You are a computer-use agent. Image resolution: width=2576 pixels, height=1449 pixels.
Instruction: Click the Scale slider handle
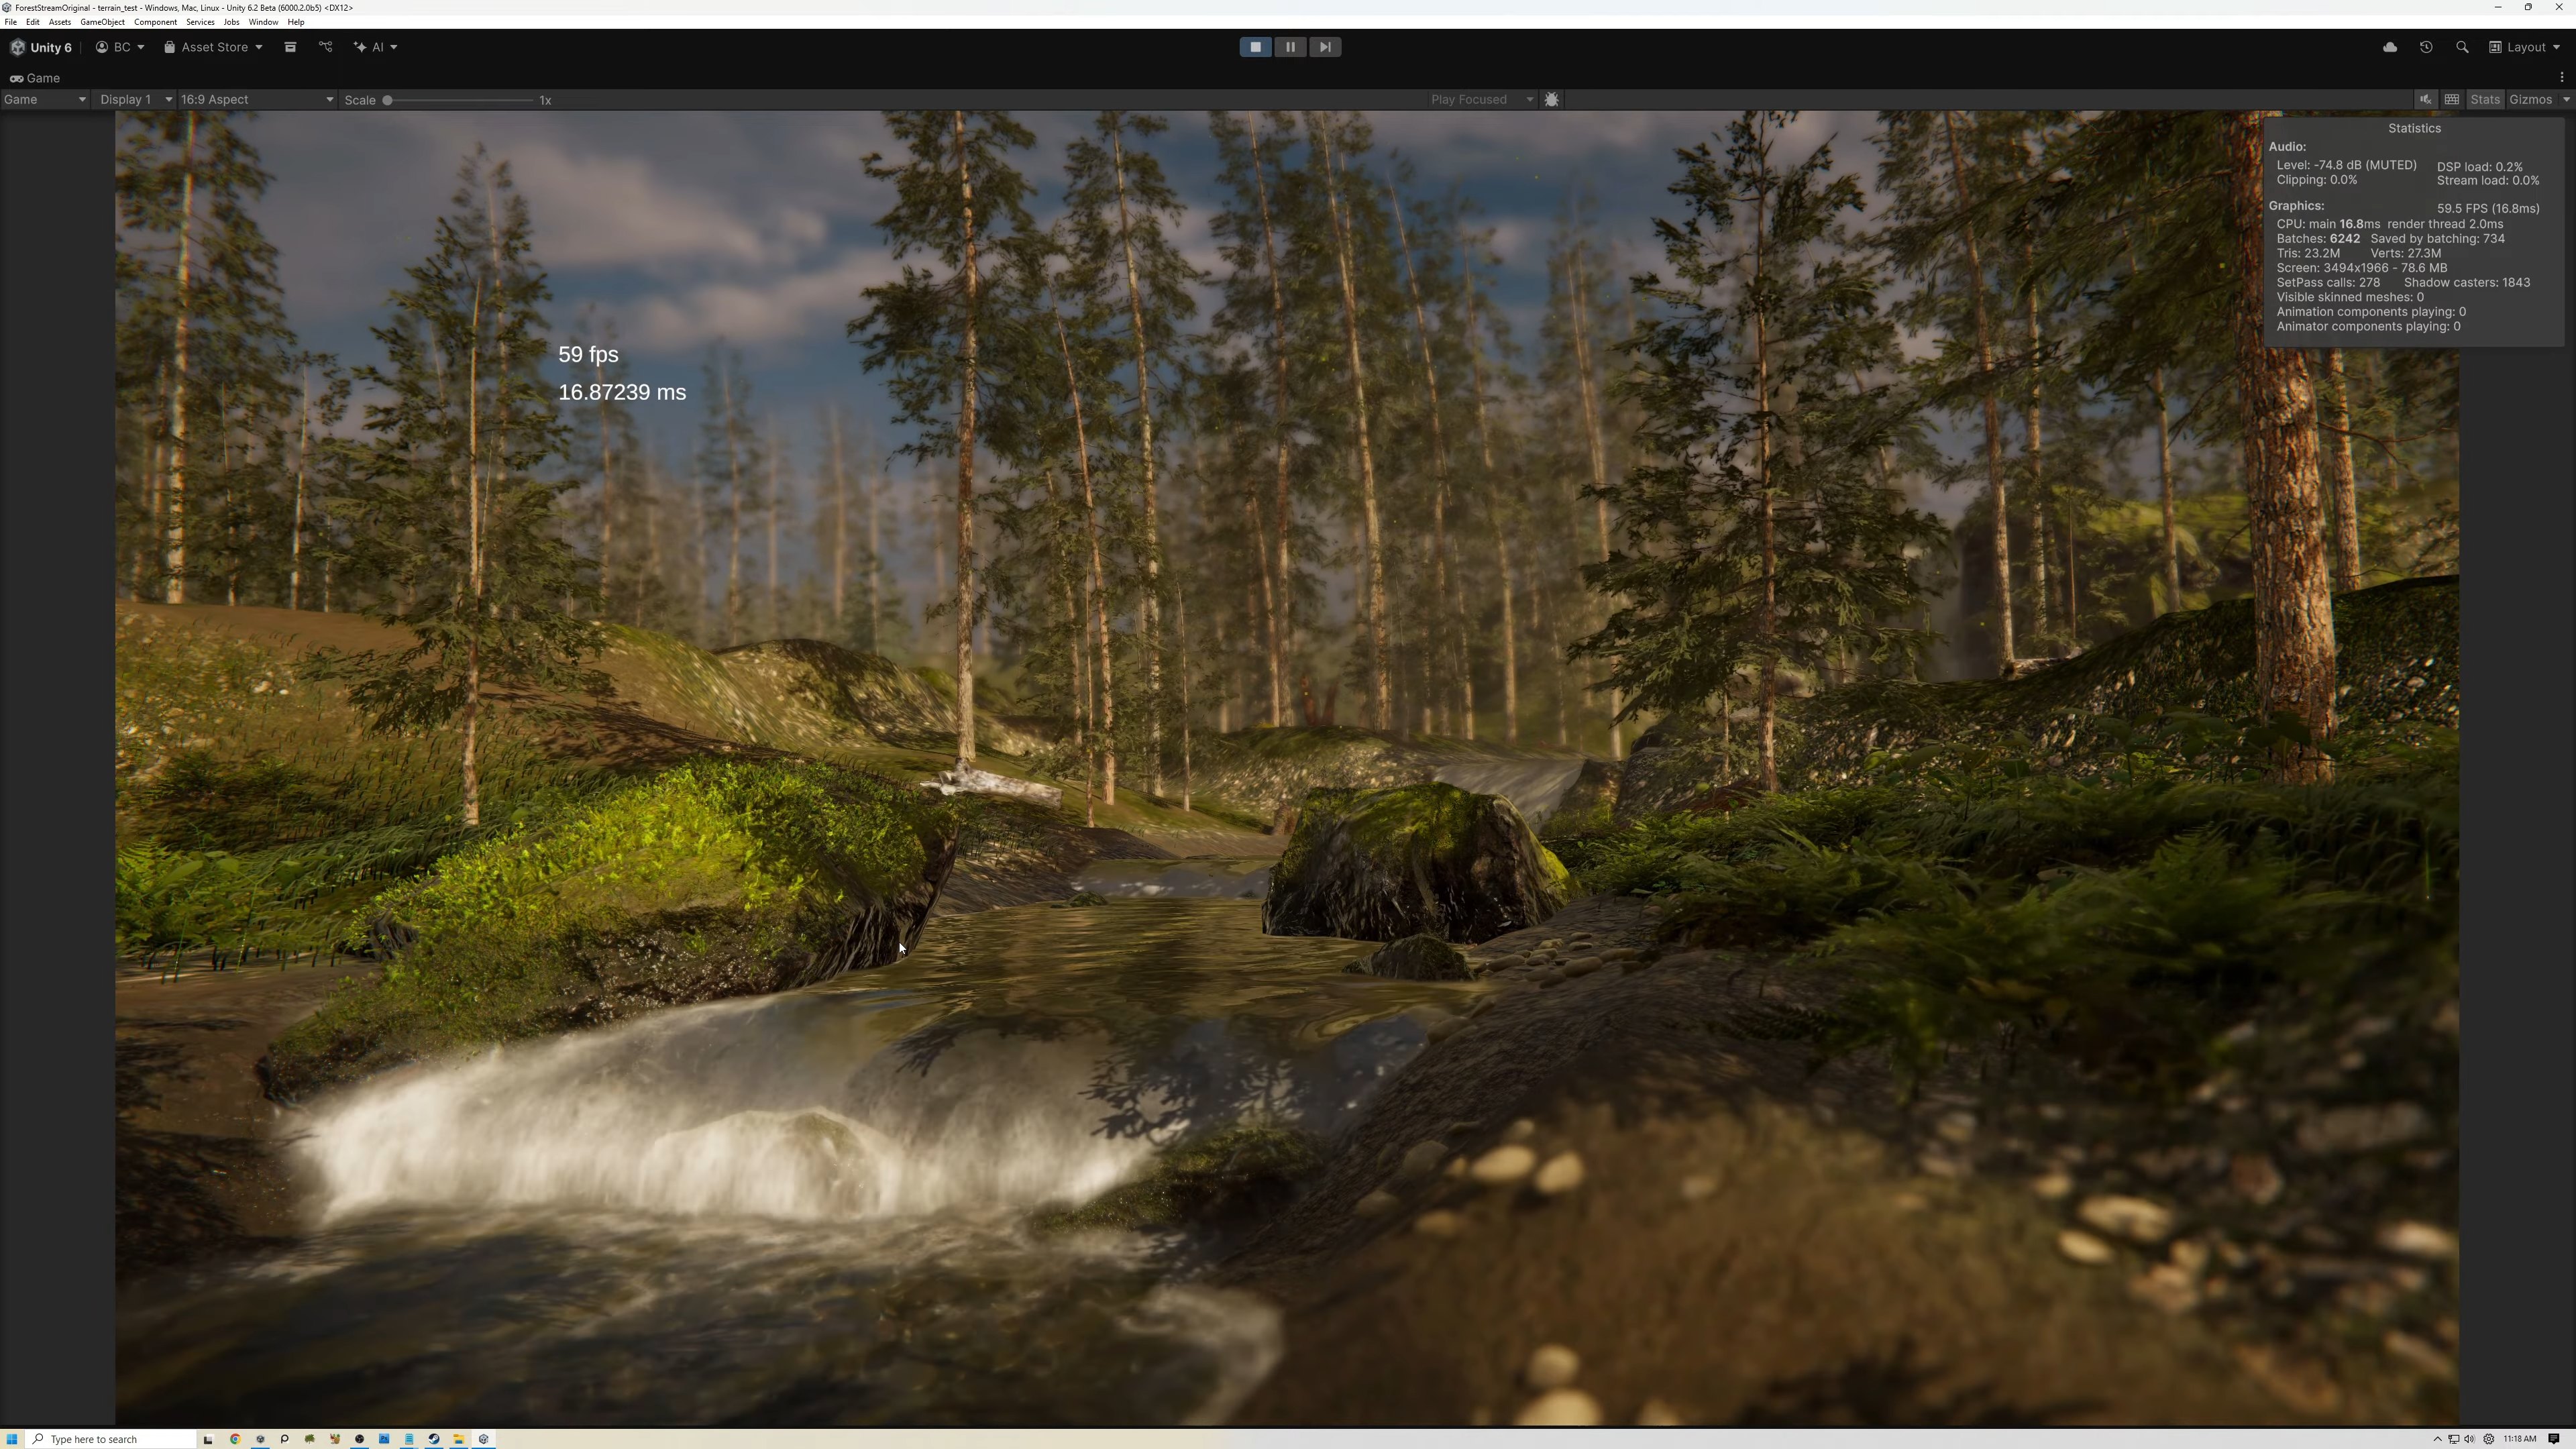(387, 100)
